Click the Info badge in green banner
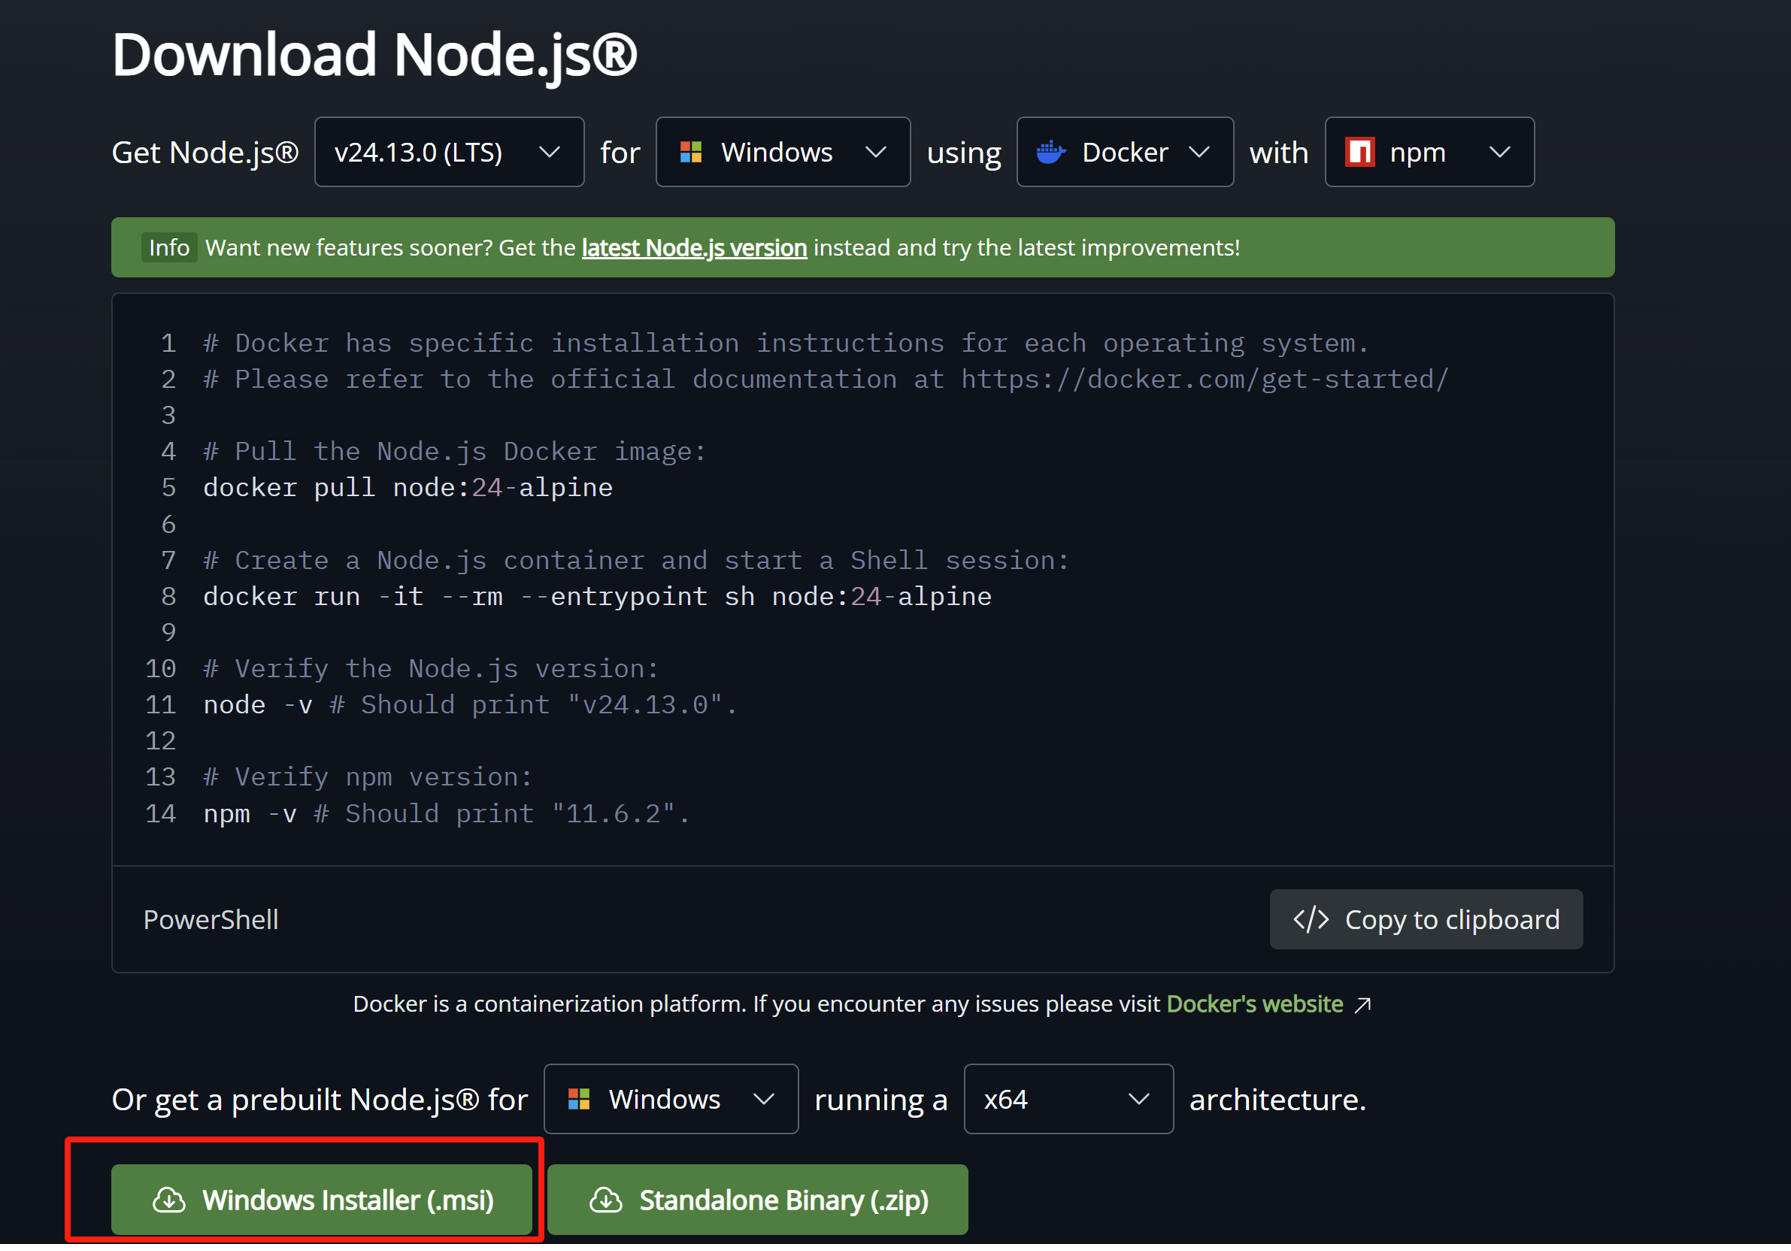Image resolution: width=1791 pixels, height=1251 pixels. point(169,247)
